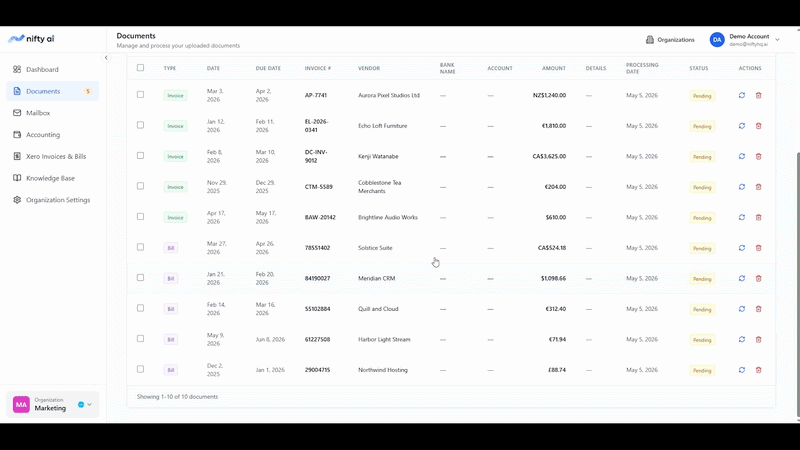Delete the Quill and Cloud bill

coord(759,309)
